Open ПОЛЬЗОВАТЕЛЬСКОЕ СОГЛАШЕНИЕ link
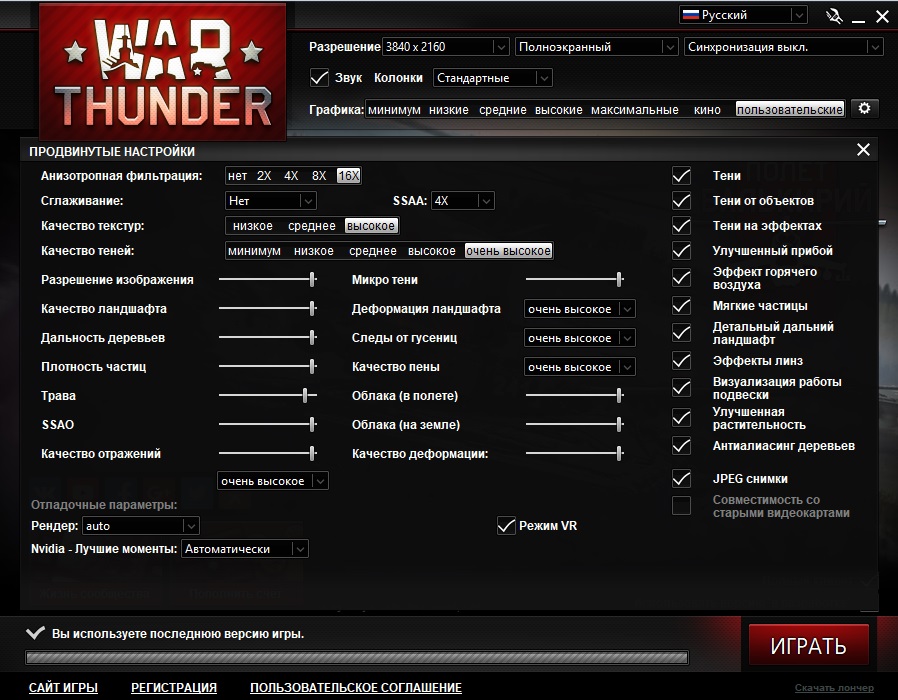Image resolution: width=898 pixels, height=700 pixels. click(x=356, y=687)
